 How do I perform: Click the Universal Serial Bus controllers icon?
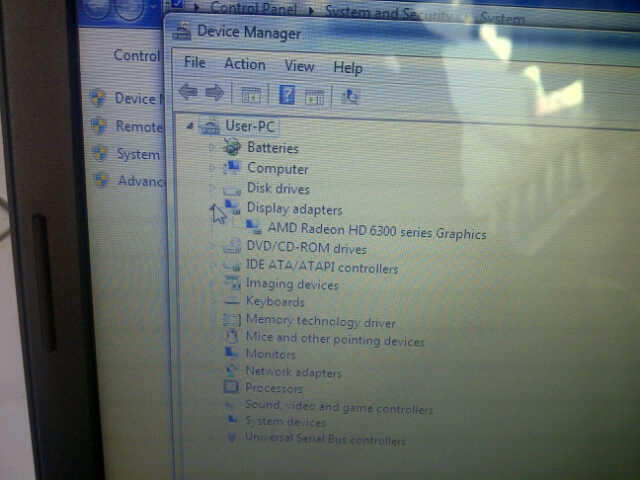coord(231,437)
